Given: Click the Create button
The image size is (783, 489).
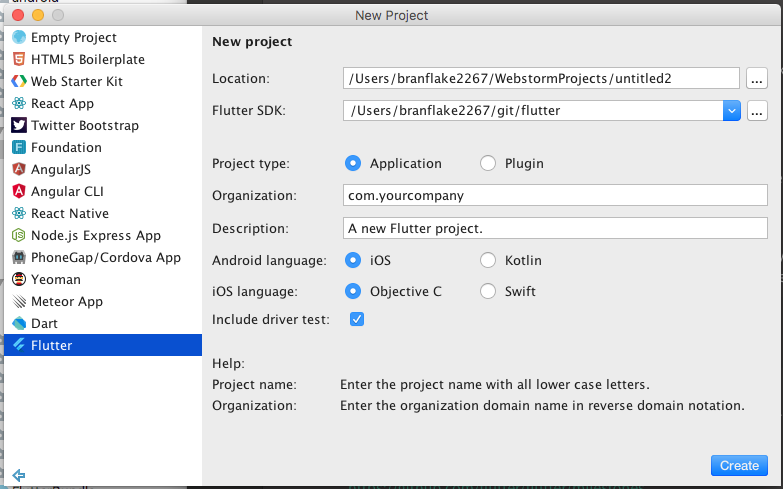Looking at the screenshot, I should pyautogui.click(x=739, y=465).
